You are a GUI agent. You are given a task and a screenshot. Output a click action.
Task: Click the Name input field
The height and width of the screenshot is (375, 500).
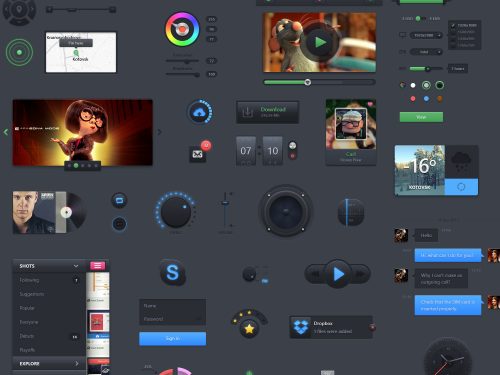[x=172, y=306]
